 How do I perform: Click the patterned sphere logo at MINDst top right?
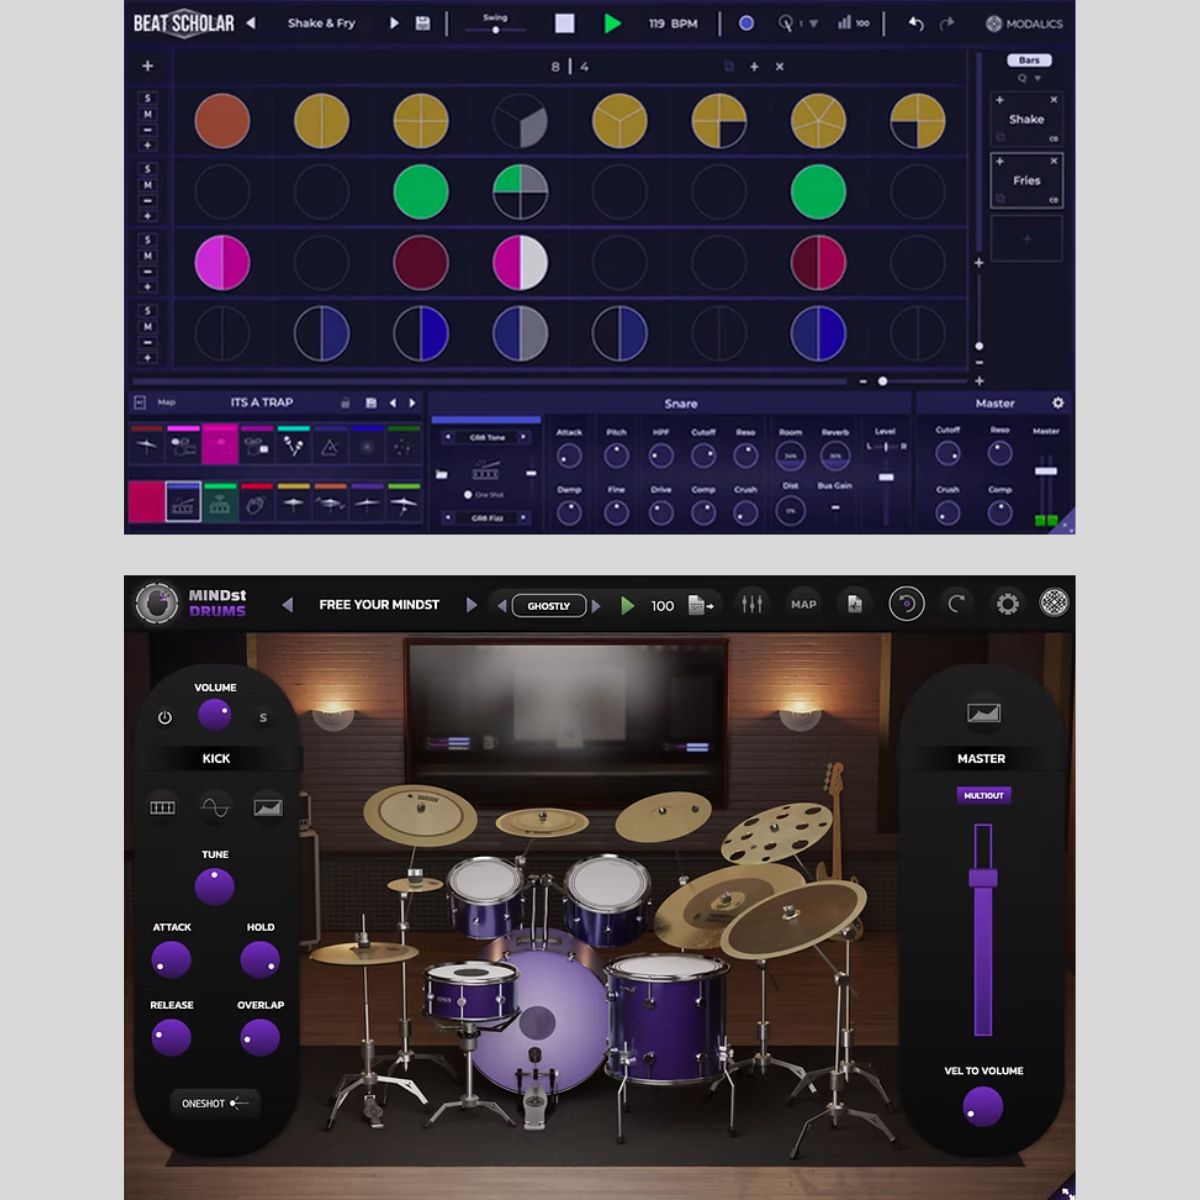coord(1054,603)
